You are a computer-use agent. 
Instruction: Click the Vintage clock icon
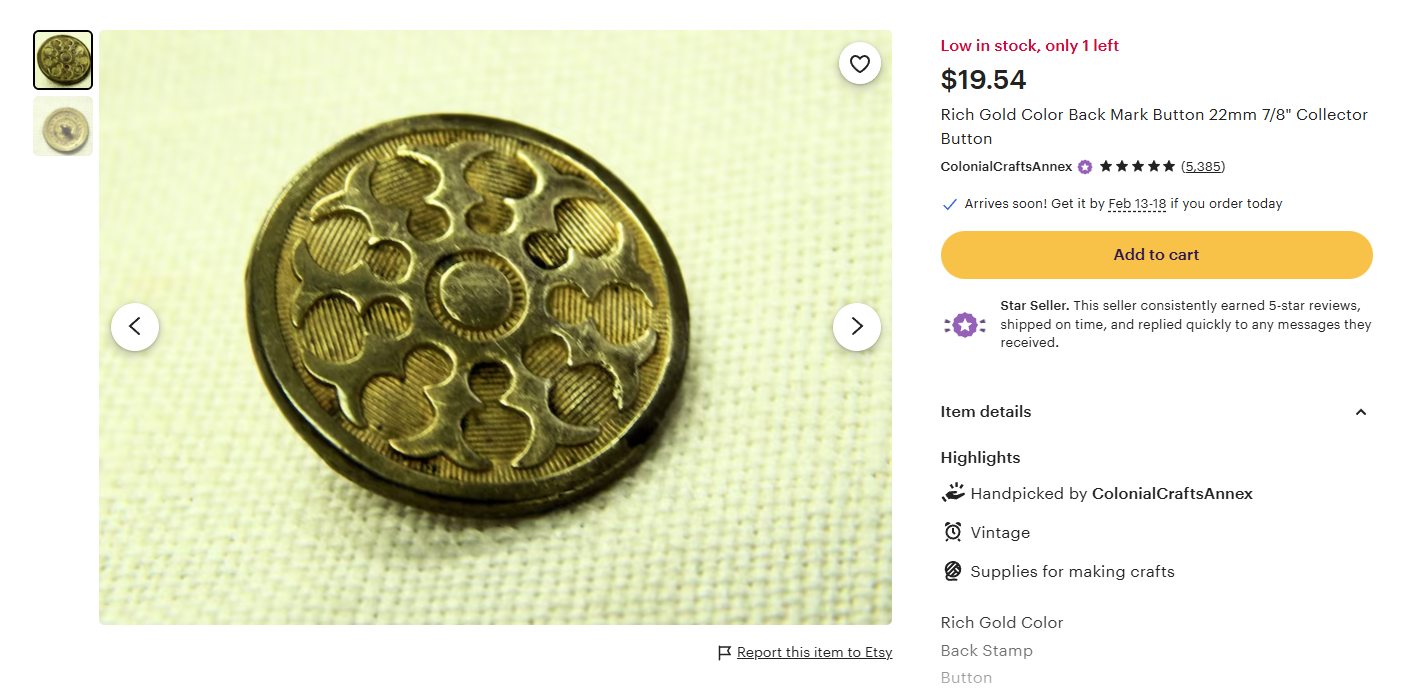point(952,532)
